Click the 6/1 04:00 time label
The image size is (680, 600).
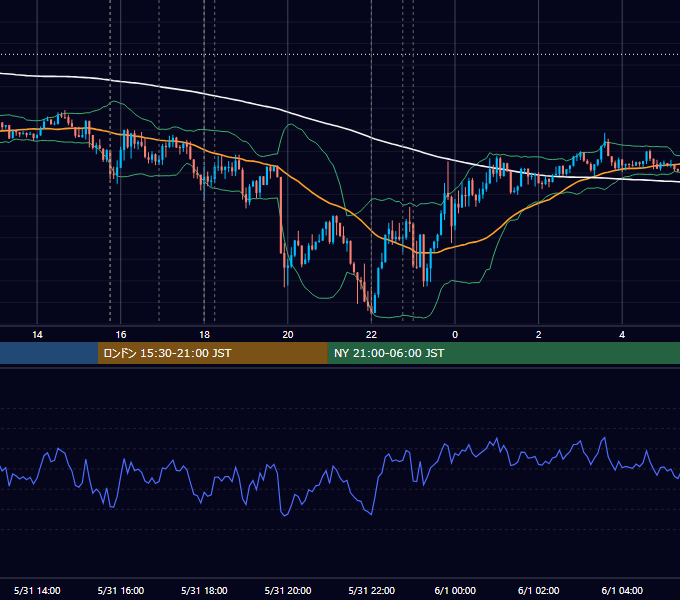coord(622,590)
